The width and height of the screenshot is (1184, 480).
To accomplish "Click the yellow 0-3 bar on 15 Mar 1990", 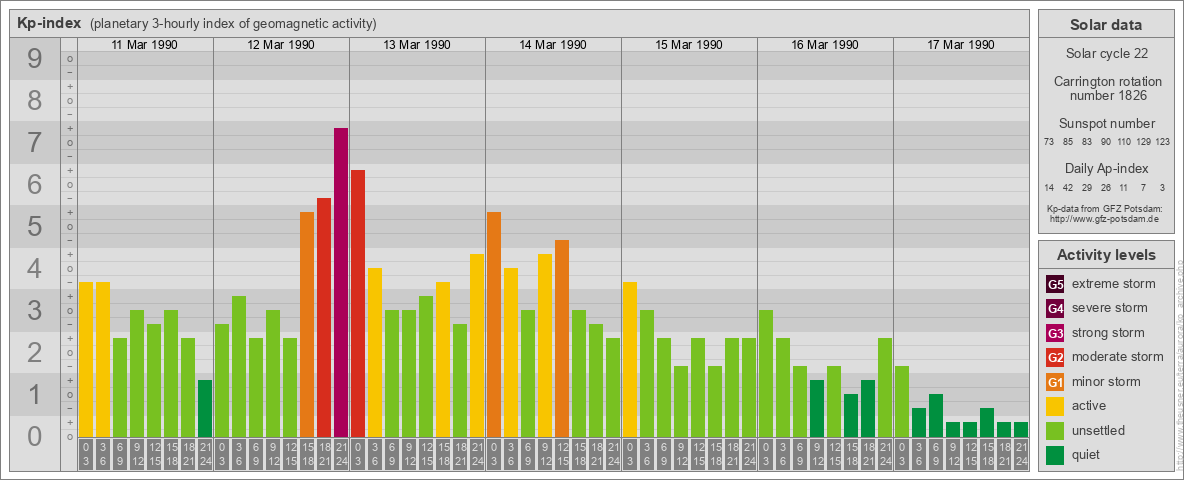I will 630,359.
